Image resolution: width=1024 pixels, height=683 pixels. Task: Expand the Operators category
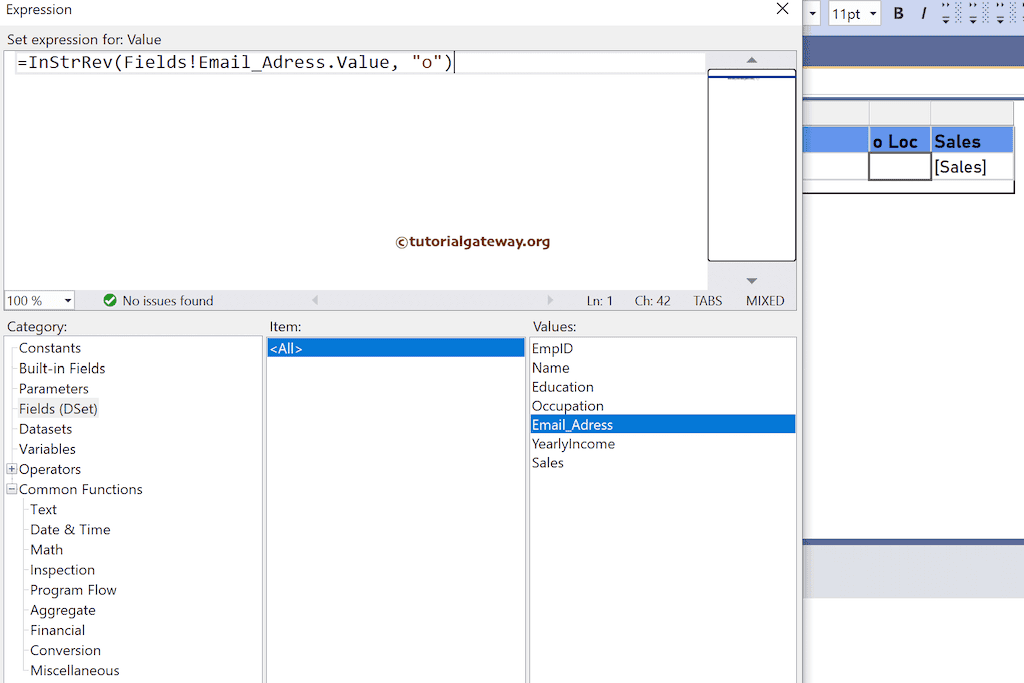(x=12, y=469)
